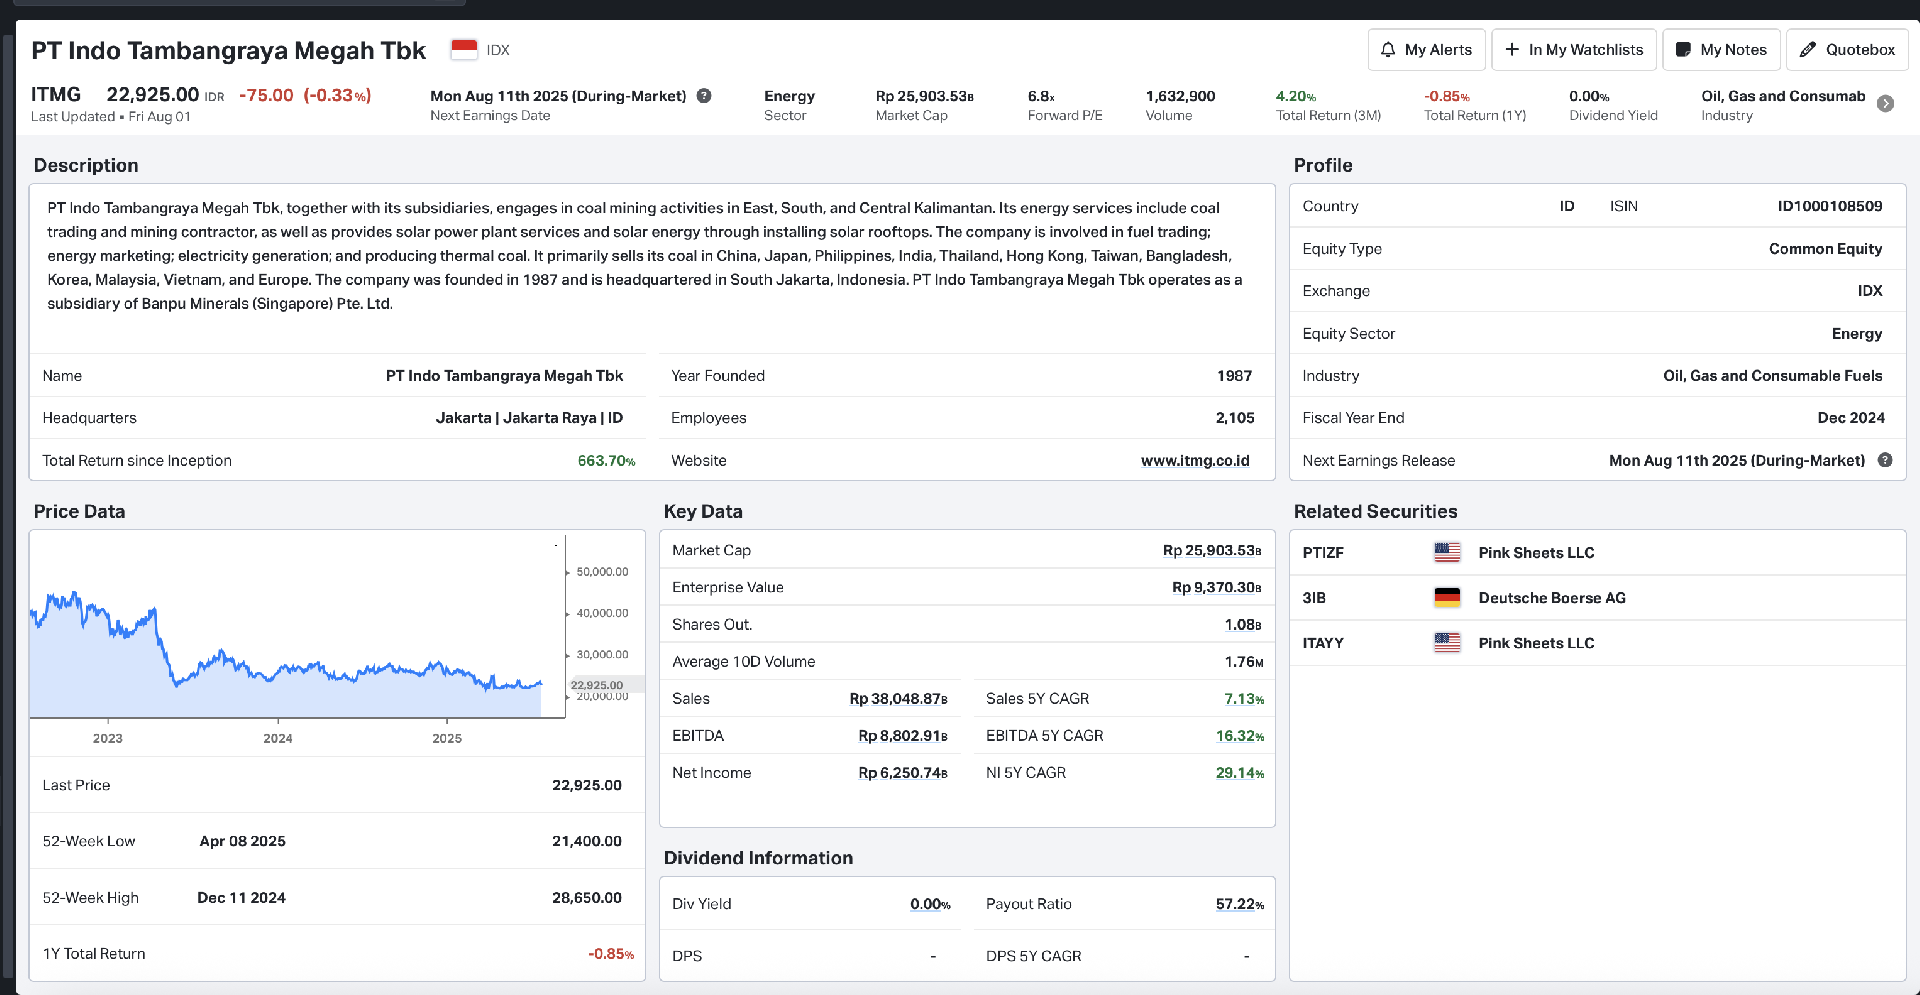Open the ITAYY related security

click(x=1323, y=643)
